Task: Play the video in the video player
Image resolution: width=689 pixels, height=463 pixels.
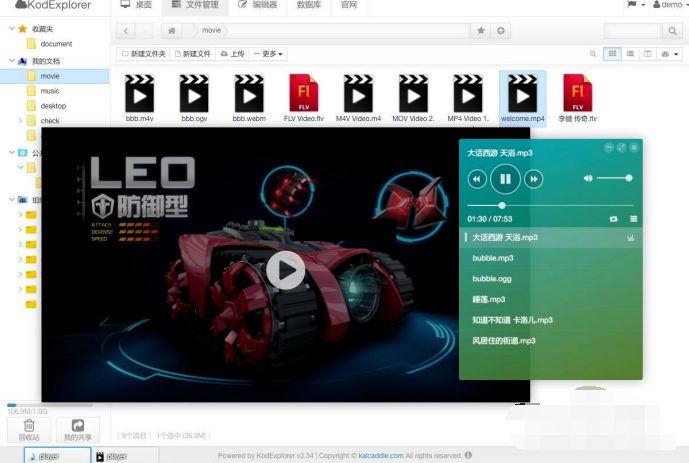Action: [x=286, y=270]
